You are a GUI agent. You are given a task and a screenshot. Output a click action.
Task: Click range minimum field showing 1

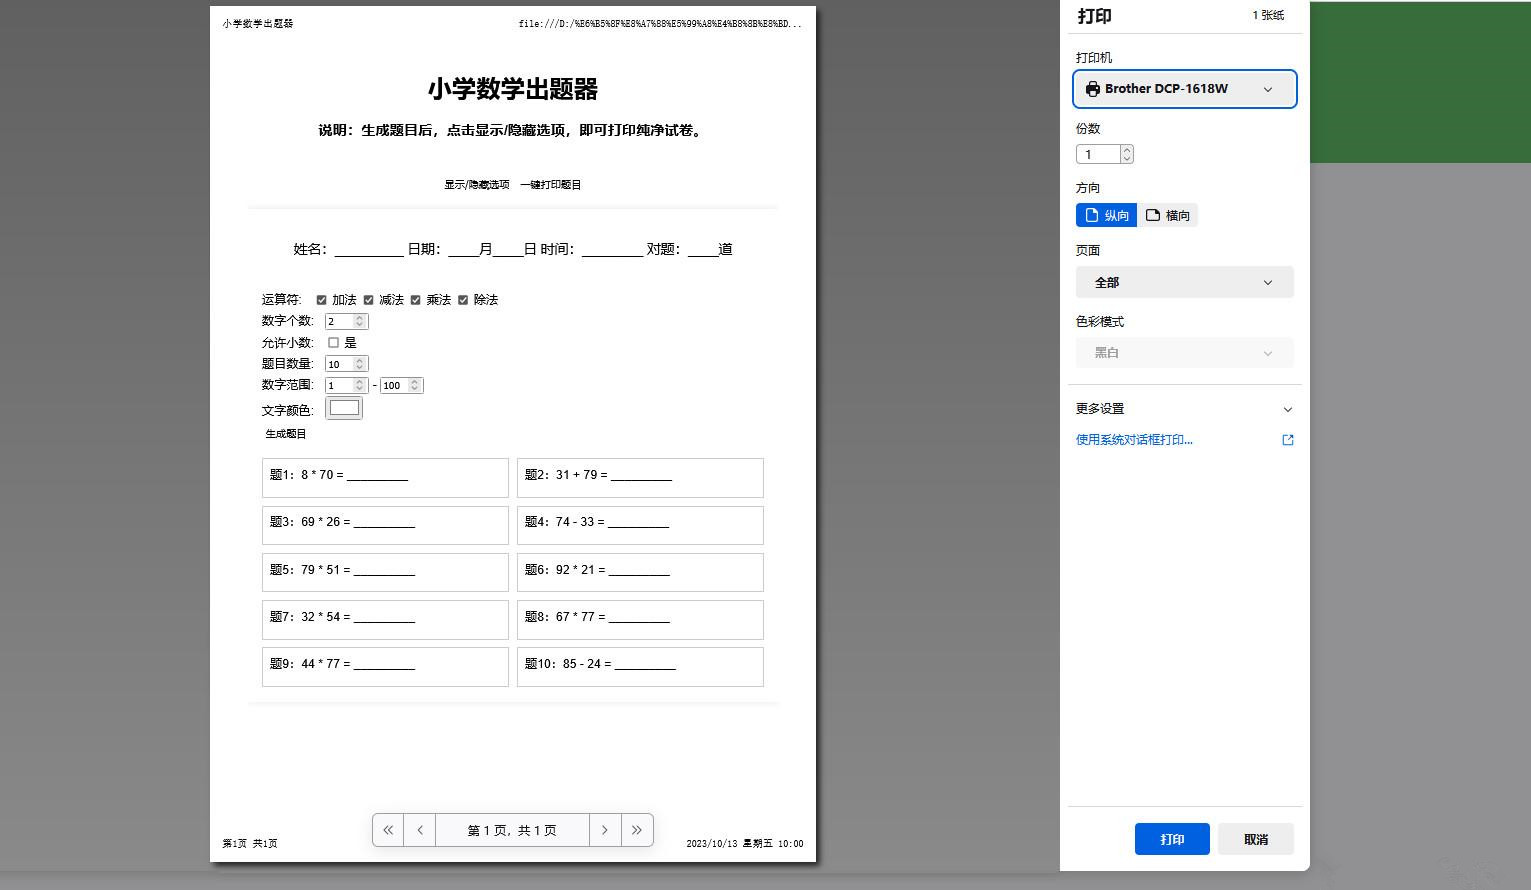point(346,385)
